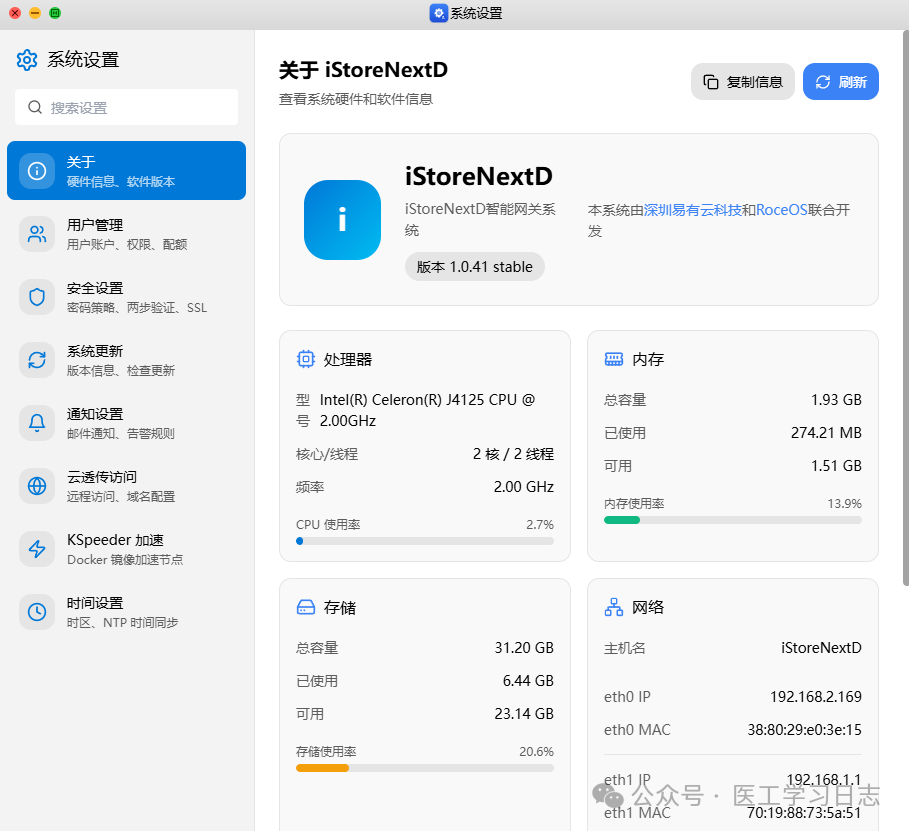Click the 安全设置 shield icon
This screenshot has width=909, height=831.
coord(37,297)
